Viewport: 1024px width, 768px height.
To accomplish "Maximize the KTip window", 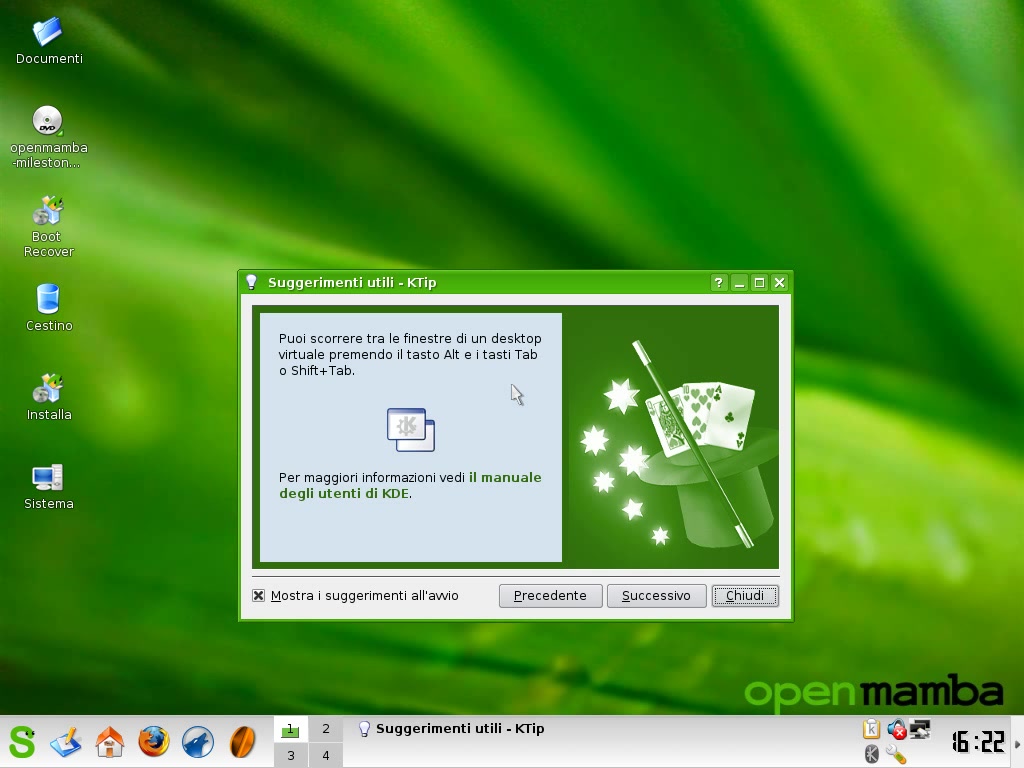I will click(759, 283).
